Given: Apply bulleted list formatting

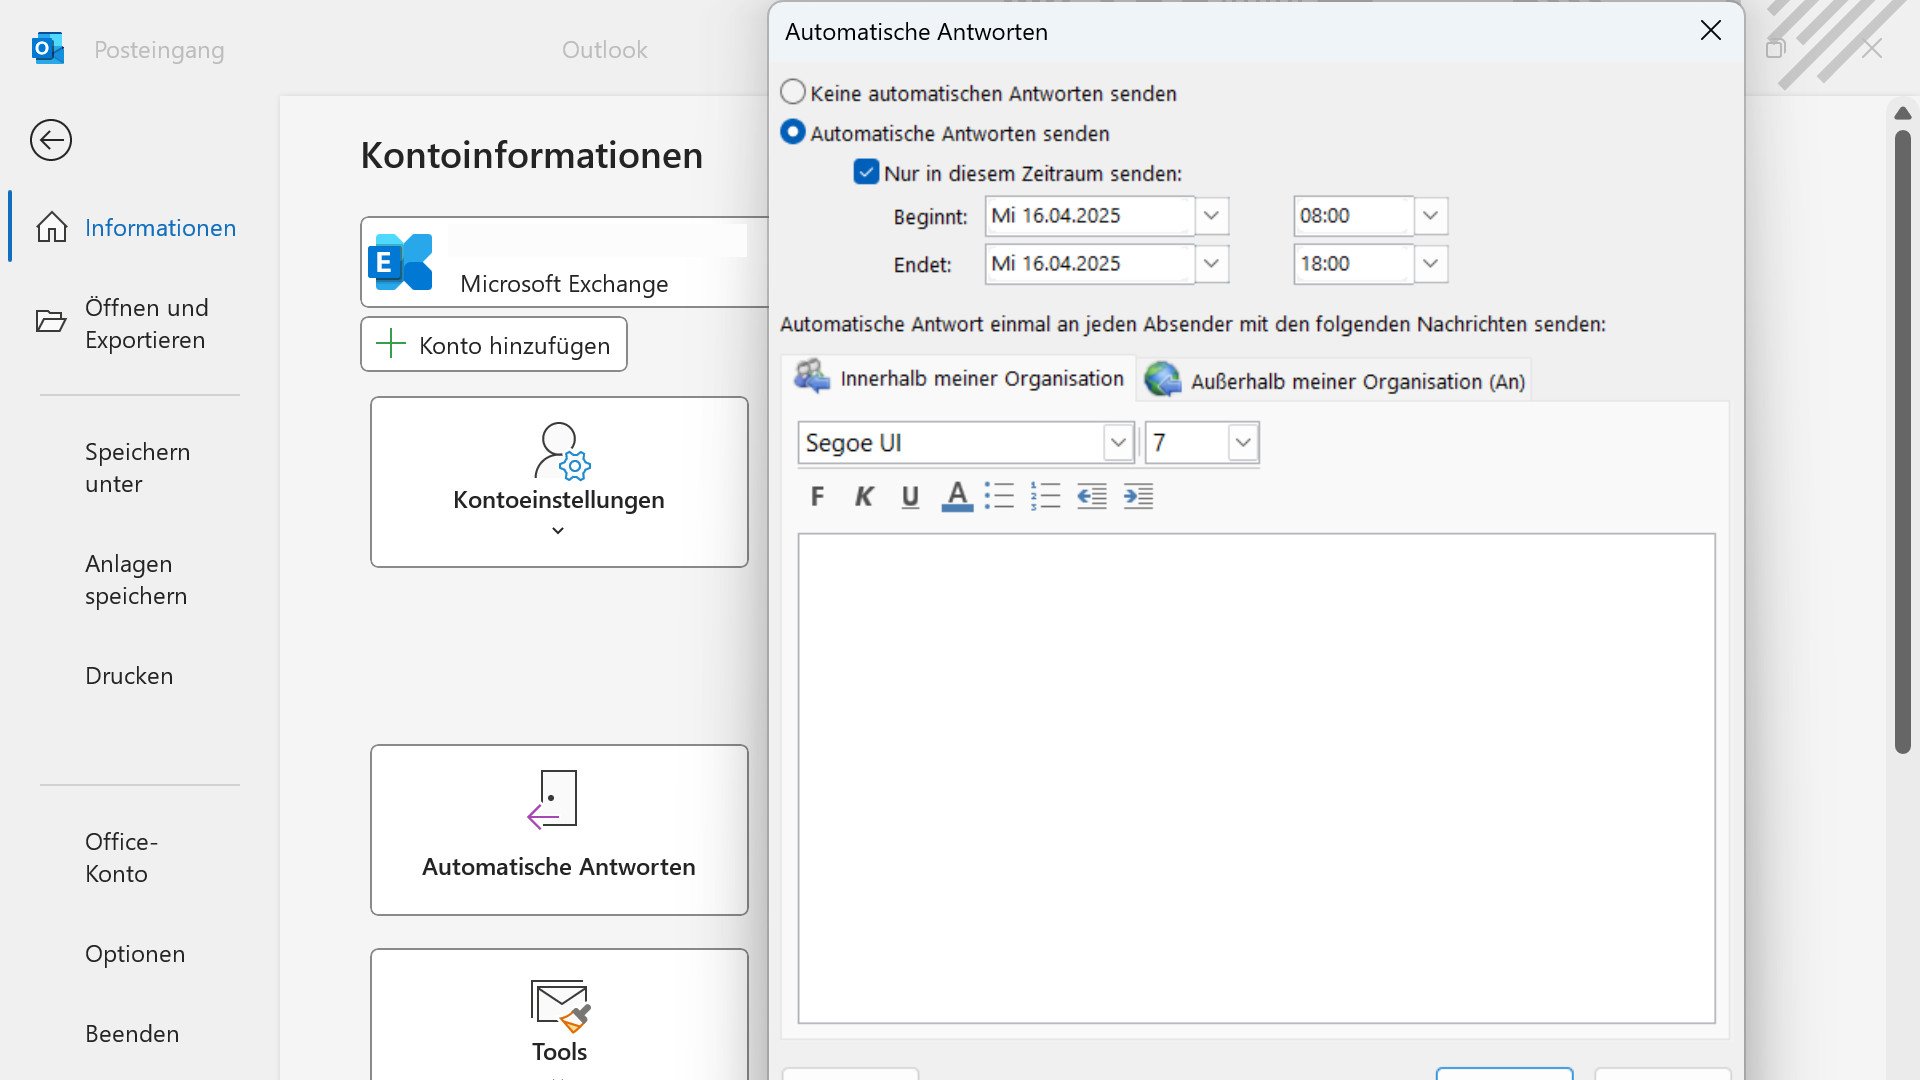Looking at the screenshot, I should coord(999,496).
